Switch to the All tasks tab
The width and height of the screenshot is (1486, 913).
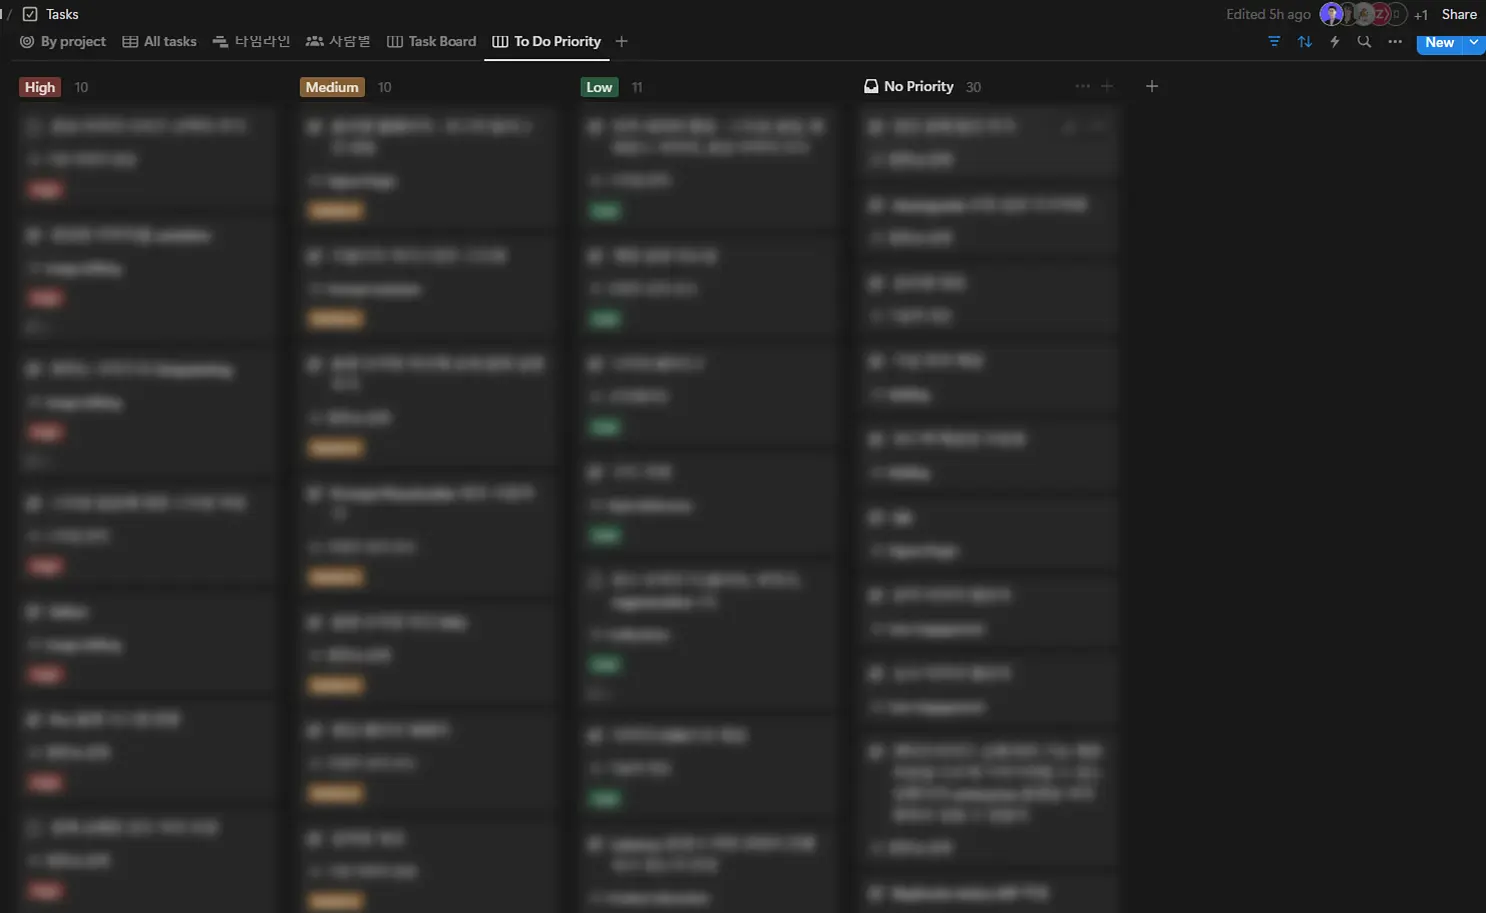(159, 41)
